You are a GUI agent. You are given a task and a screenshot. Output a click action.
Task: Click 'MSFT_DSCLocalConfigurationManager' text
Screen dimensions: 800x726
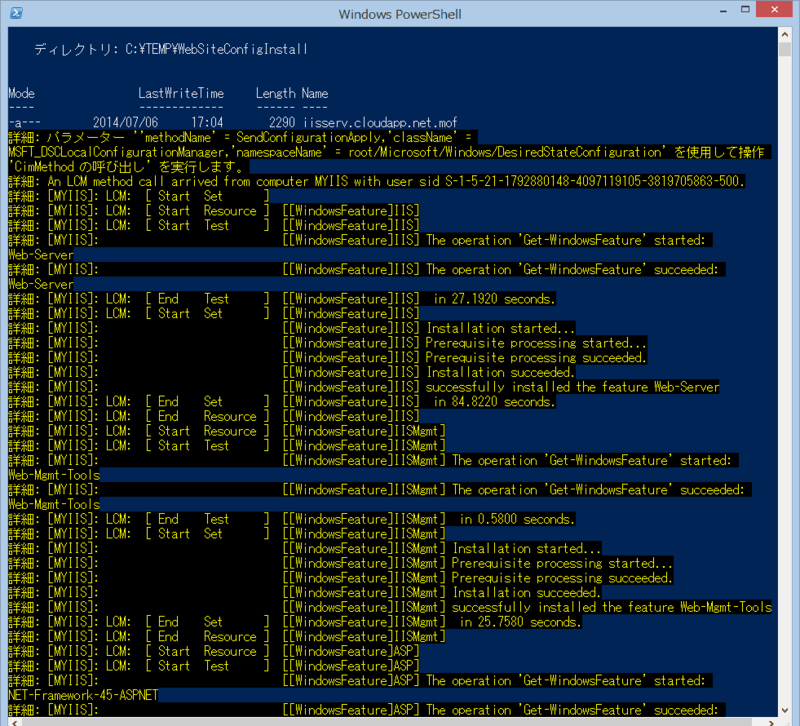click(x=116, y=152)
